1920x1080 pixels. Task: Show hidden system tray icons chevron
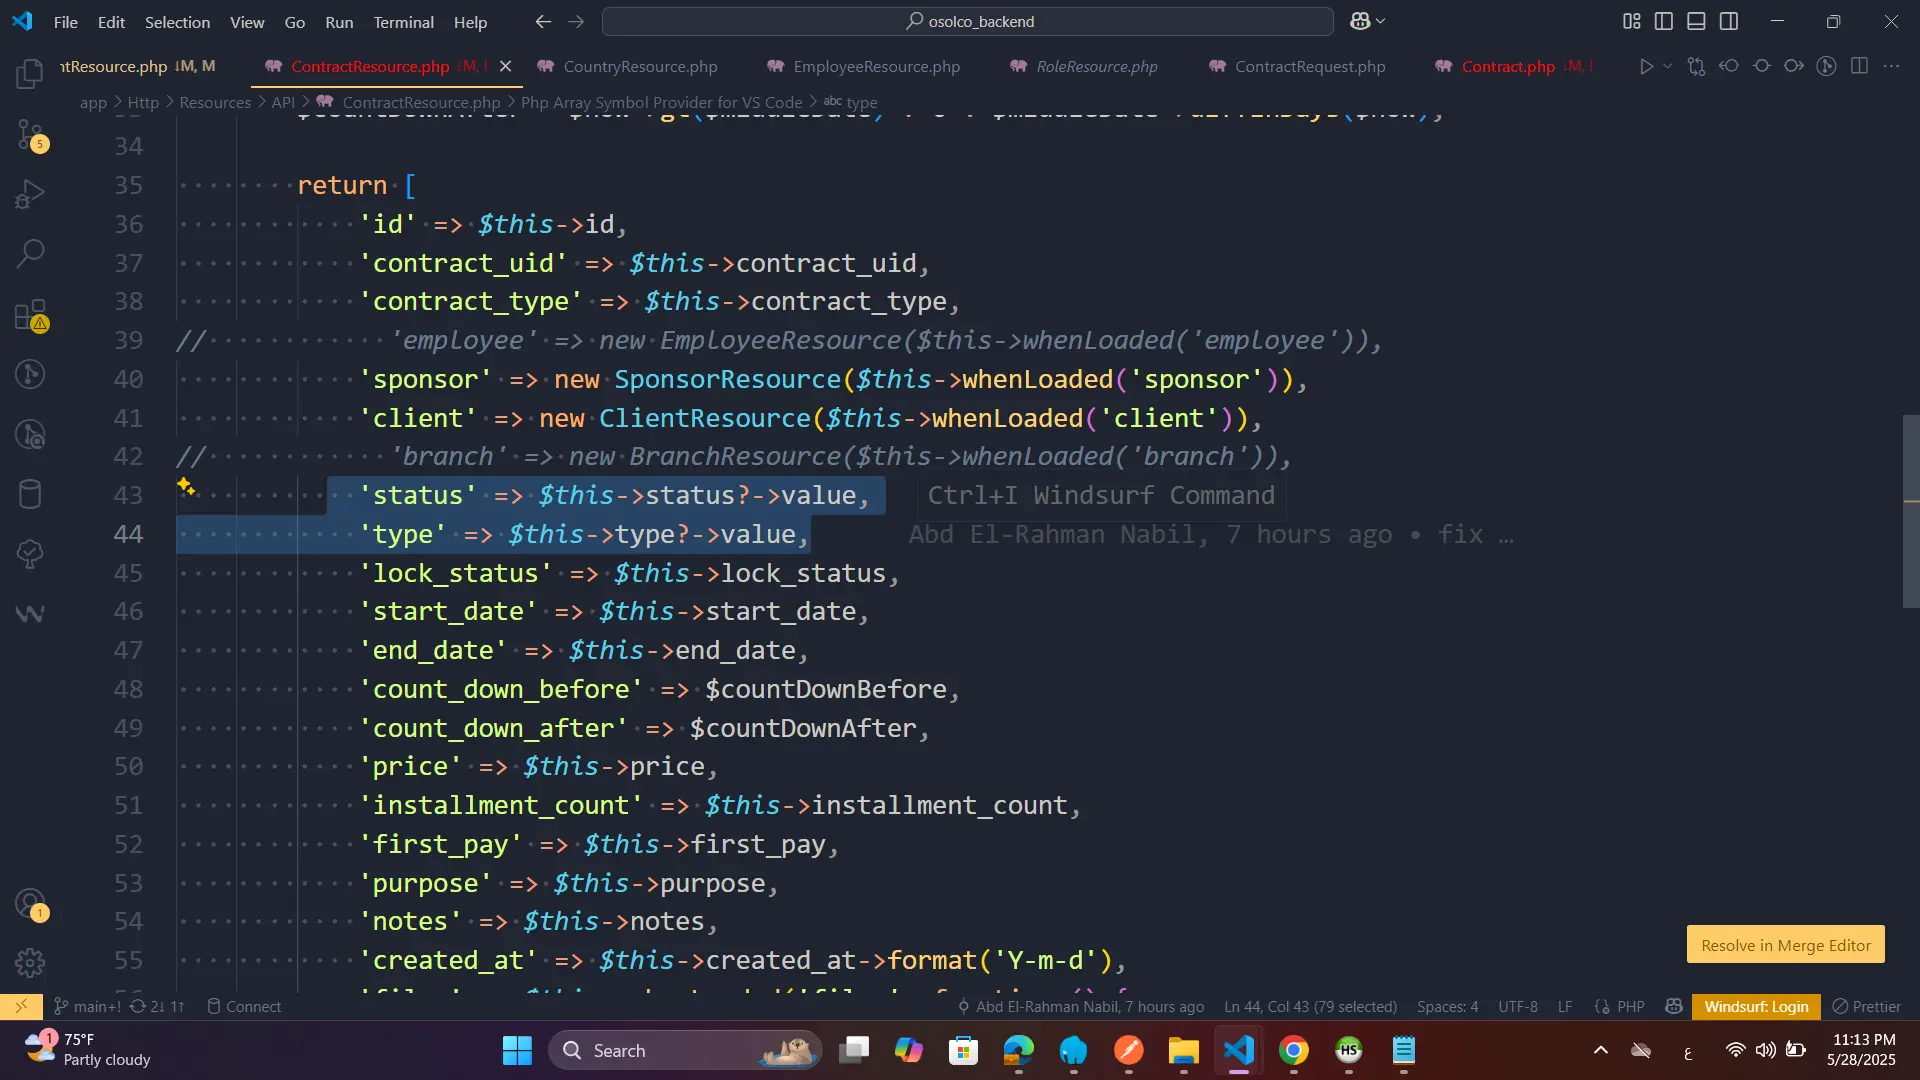point(1601,1050)
